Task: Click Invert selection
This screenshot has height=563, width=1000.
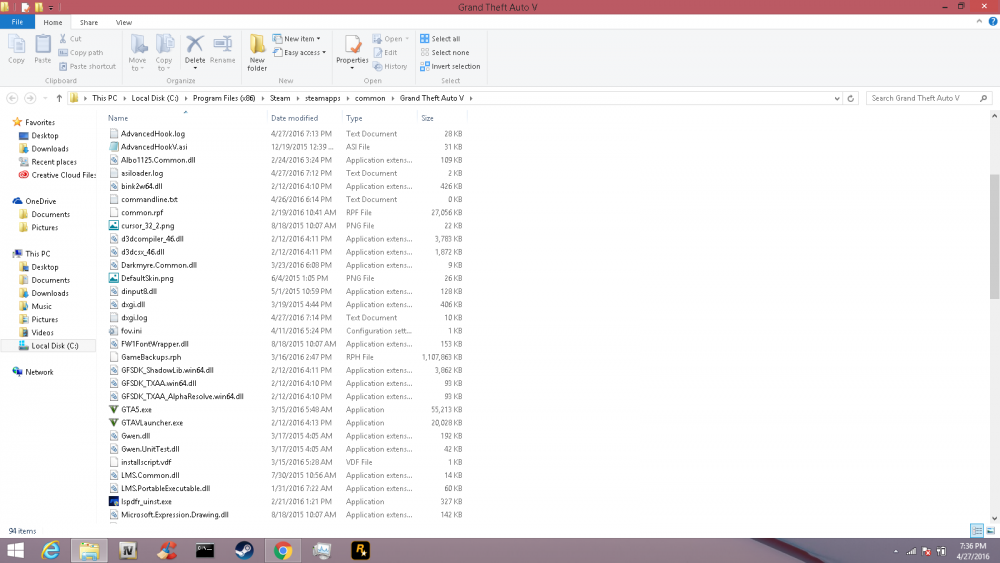Action: click(450, 66)
